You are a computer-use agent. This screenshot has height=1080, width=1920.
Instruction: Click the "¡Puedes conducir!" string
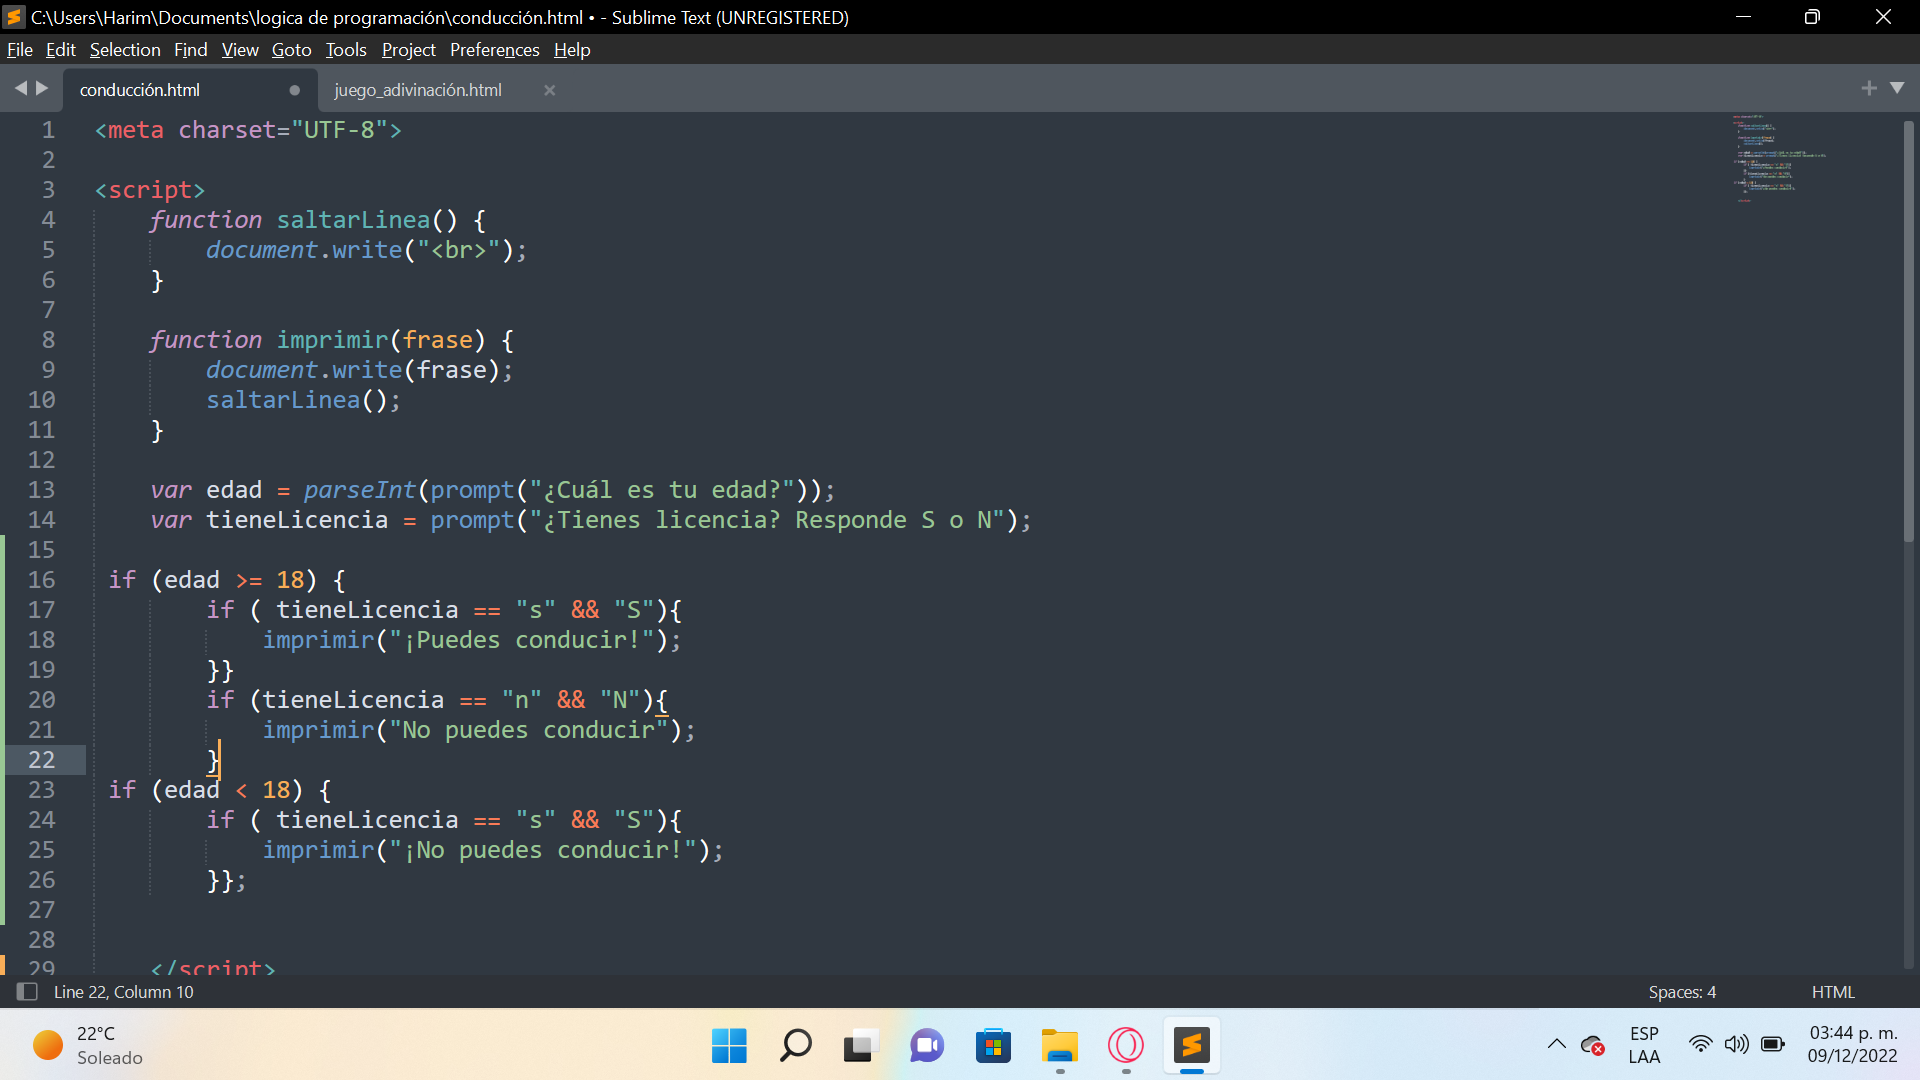tap(521, 640)
